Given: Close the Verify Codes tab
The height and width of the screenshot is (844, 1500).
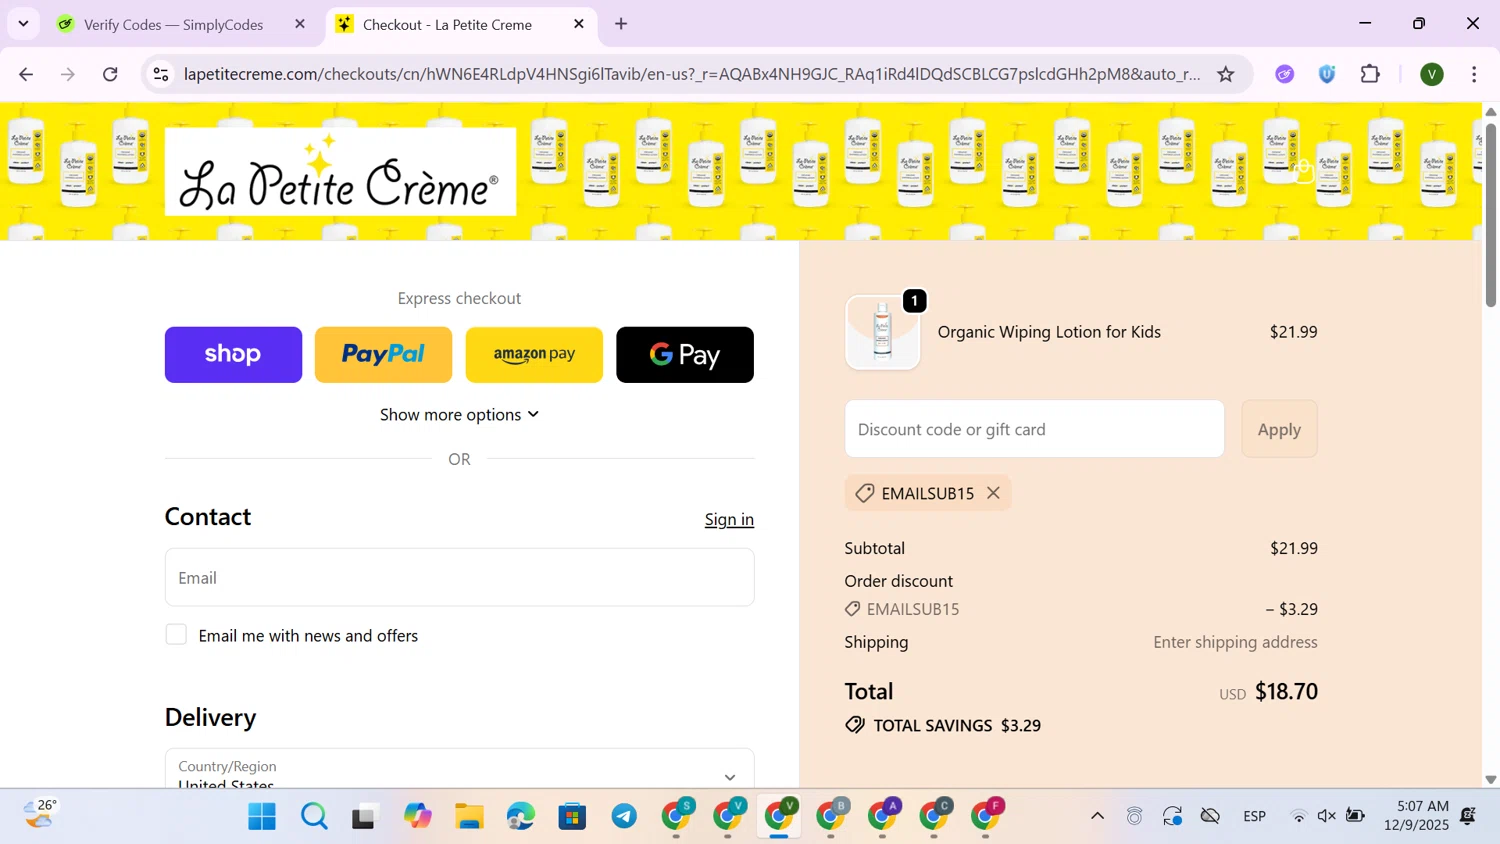Looking at the screenshot, I should [300, 24].
